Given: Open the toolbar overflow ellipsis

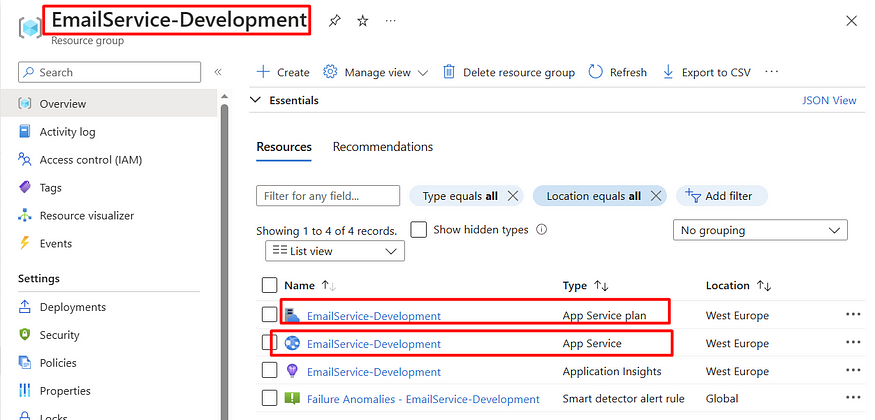Looking at the screenshot, I should pyautogui.click(x=772, y=71).
